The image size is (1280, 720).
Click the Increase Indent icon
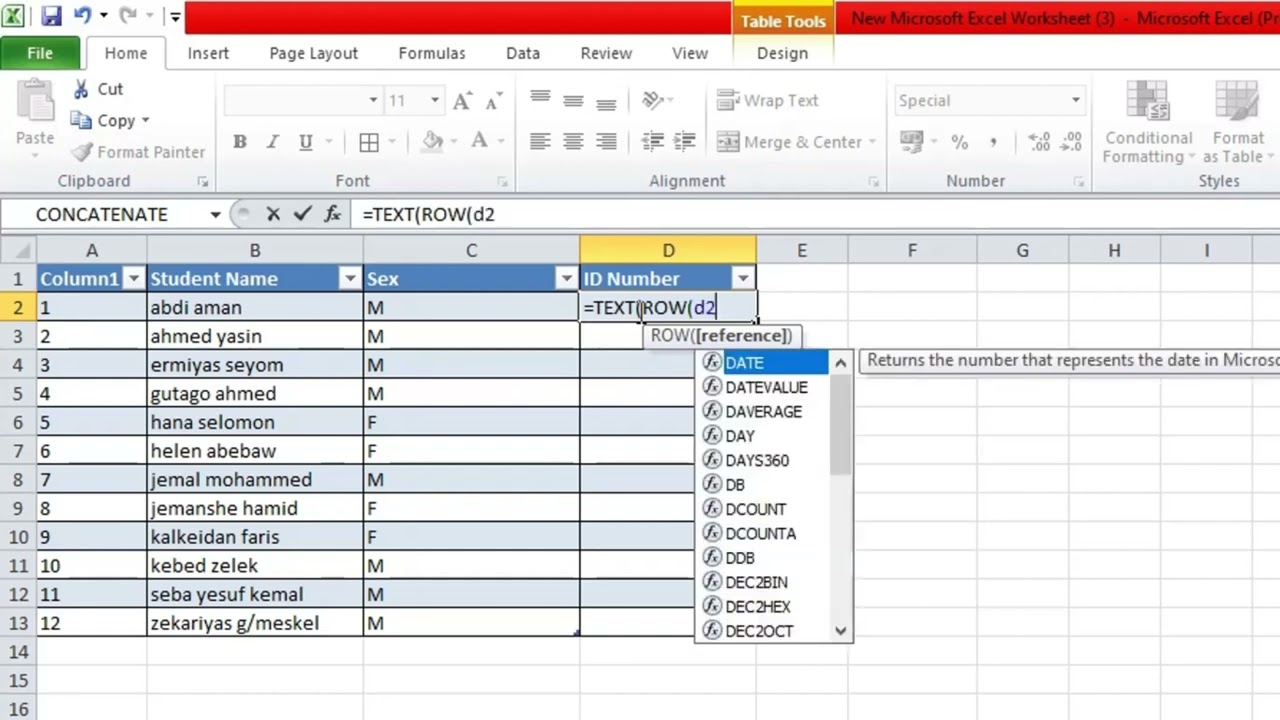685,142
